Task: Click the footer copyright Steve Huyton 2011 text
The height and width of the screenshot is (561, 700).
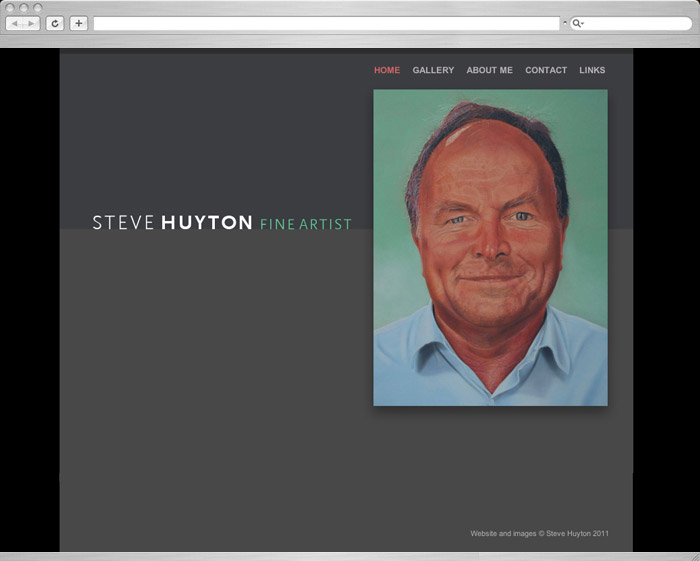Action: point(539,533)
